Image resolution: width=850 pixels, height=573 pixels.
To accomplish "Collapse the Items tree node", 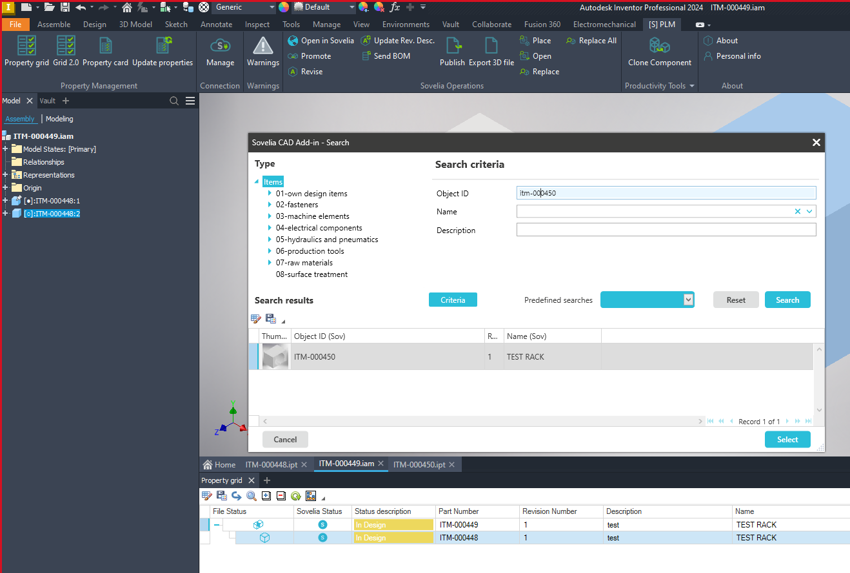I will point(257,182).
